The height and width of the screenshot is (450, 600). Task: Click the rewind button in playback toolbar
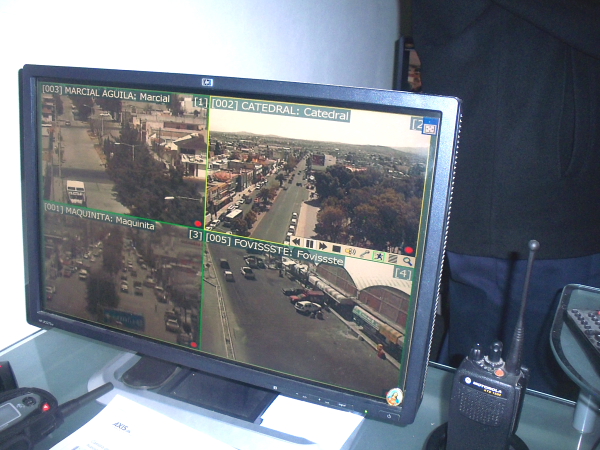tap(296, 243)
